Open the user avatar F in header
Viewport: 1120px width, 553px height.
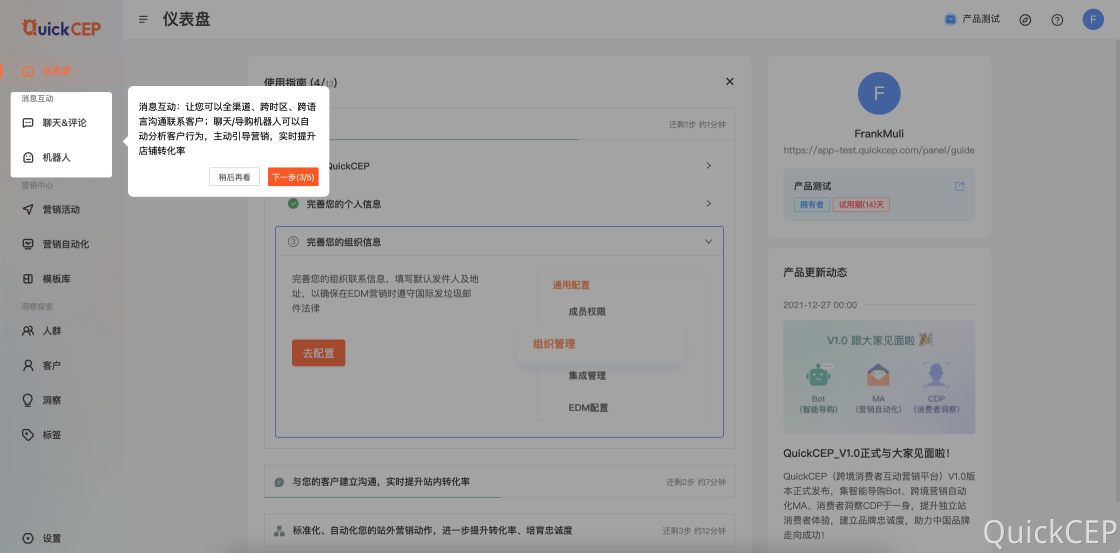(x=1093, y=19)
